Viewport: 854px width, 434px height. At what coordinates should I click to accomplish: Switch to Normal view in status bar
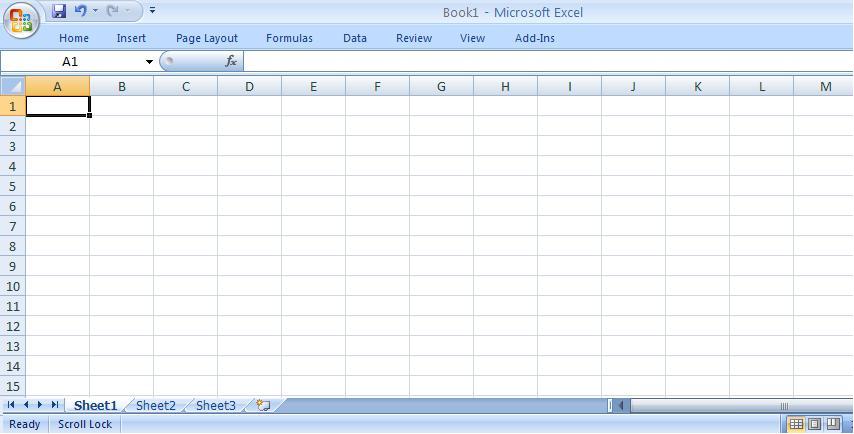796,424
